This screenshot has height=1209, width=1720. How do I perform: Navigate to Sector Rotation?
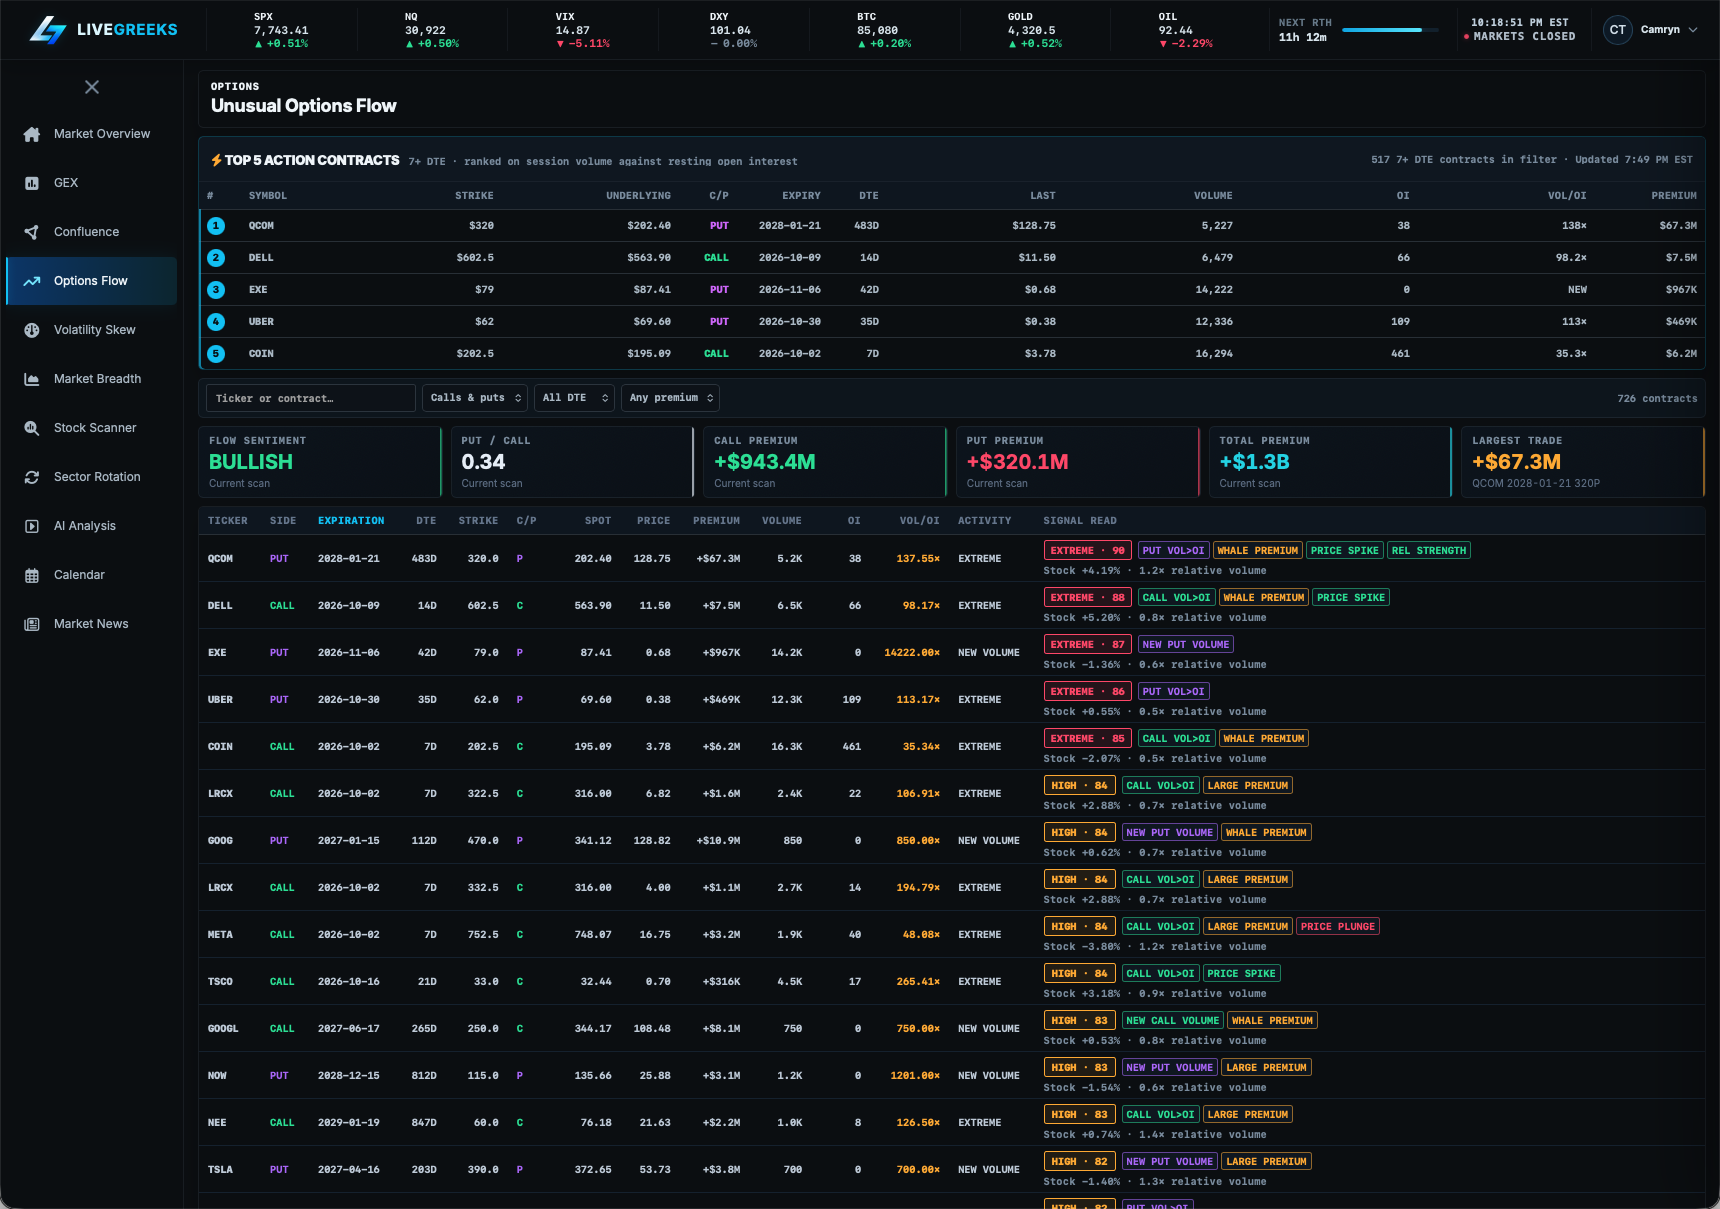point(91,477)
